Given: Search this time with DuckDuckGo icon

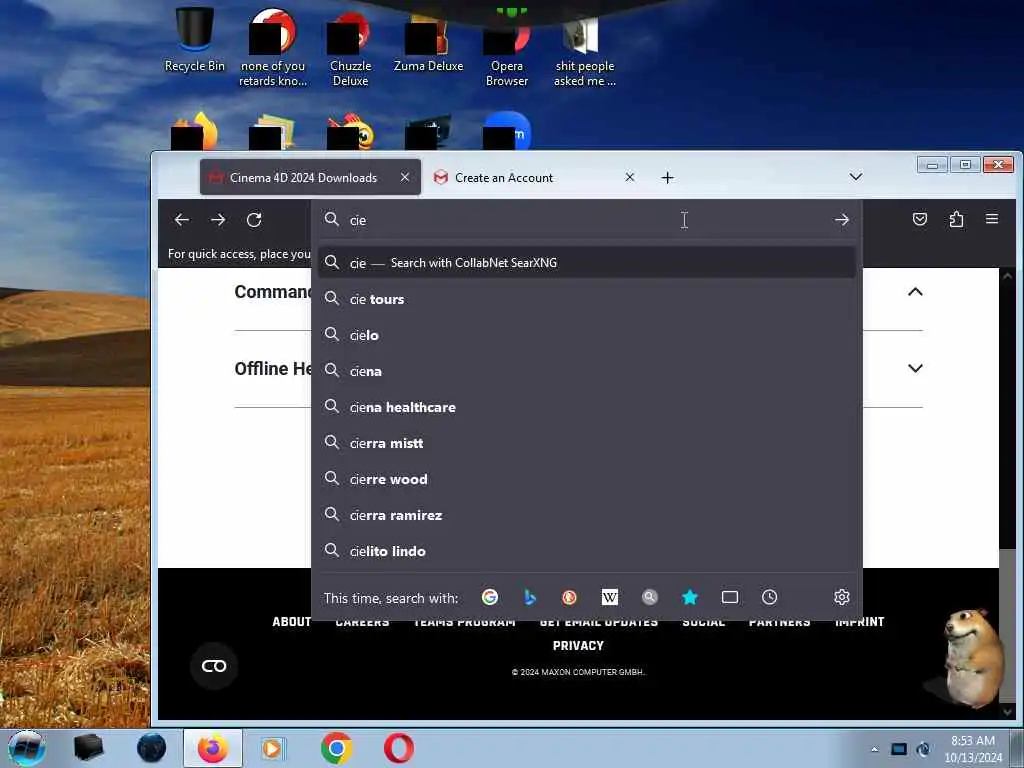Looking at the screenshot, I should (x=569, y=597).
